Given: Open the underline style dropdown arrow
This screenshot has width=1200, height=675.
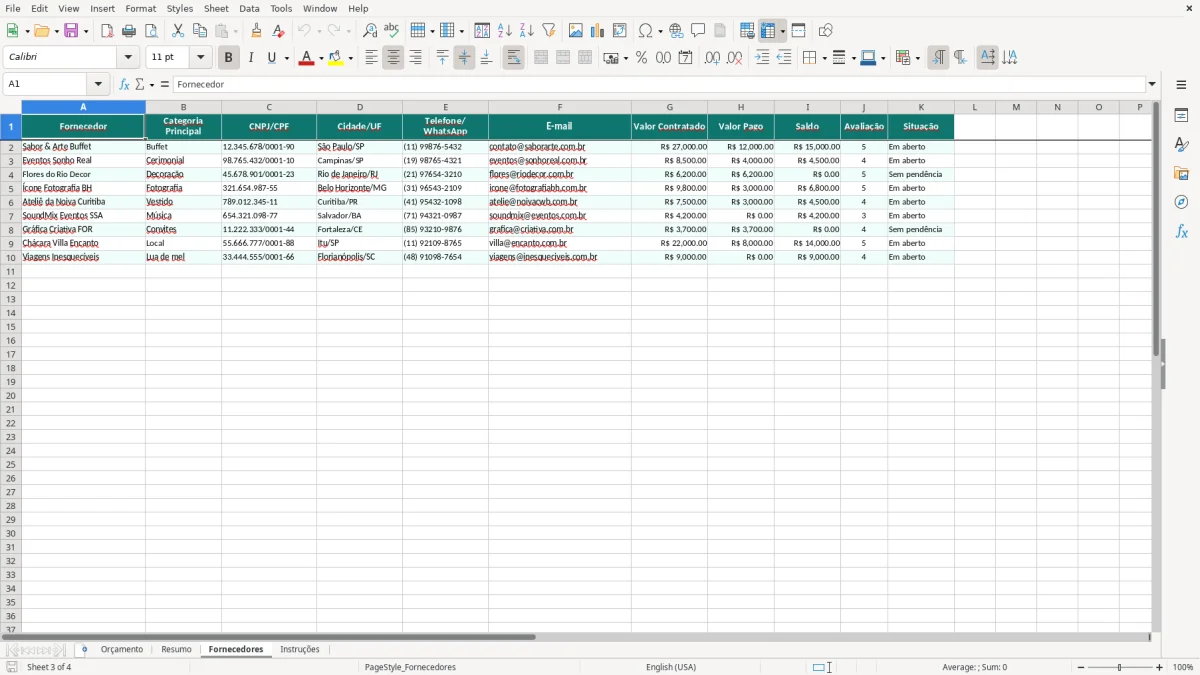Looking at the screenshot, I should 286,58.
